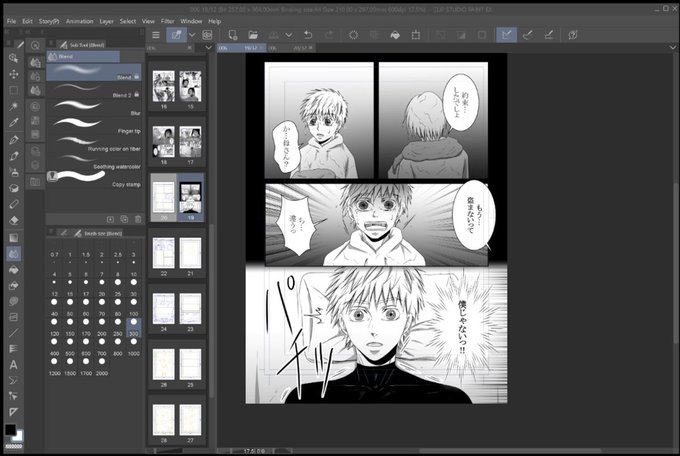
Task: Toggle Snap to Special Ruler
Action: click(528, 35)
